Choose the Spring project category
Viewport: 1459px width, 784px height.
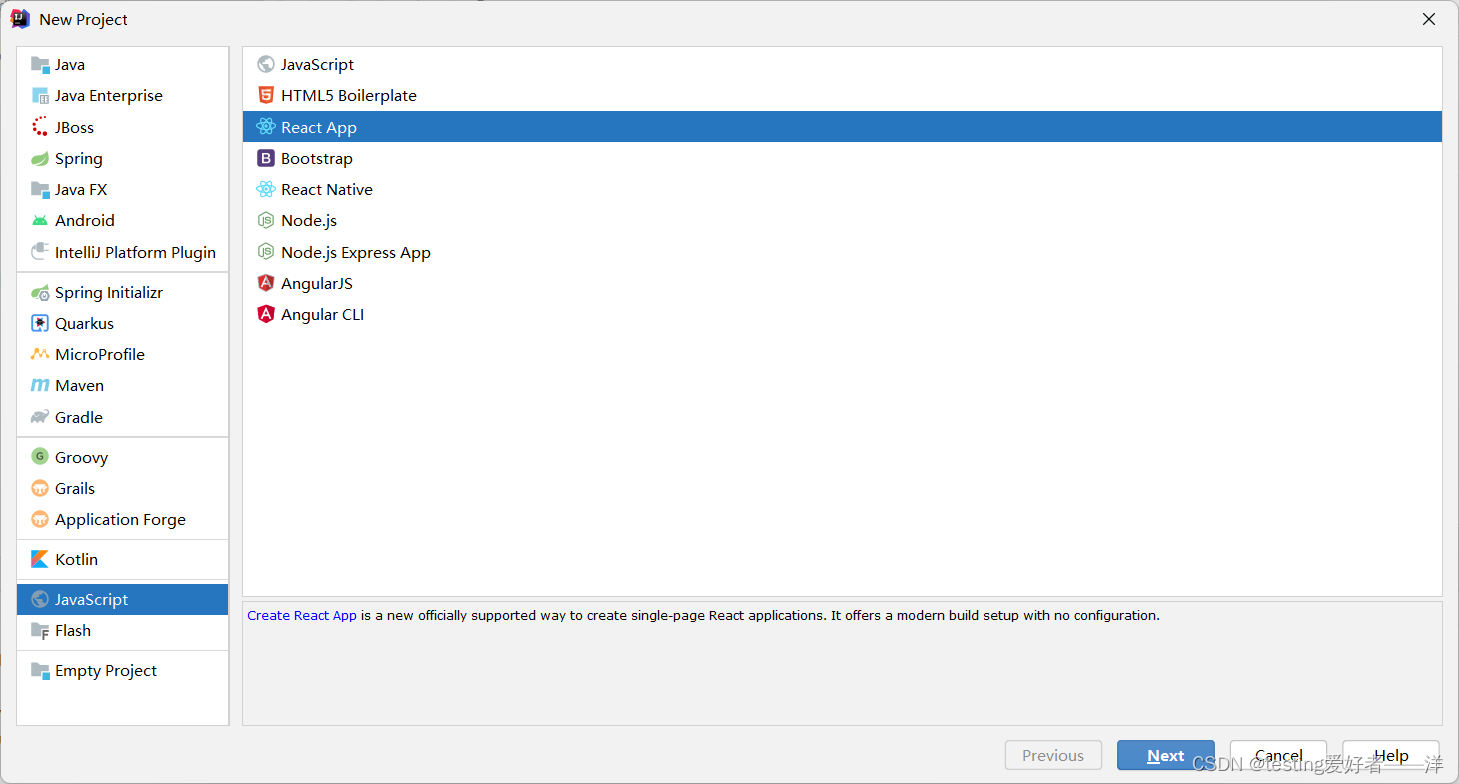coord(123,159)
